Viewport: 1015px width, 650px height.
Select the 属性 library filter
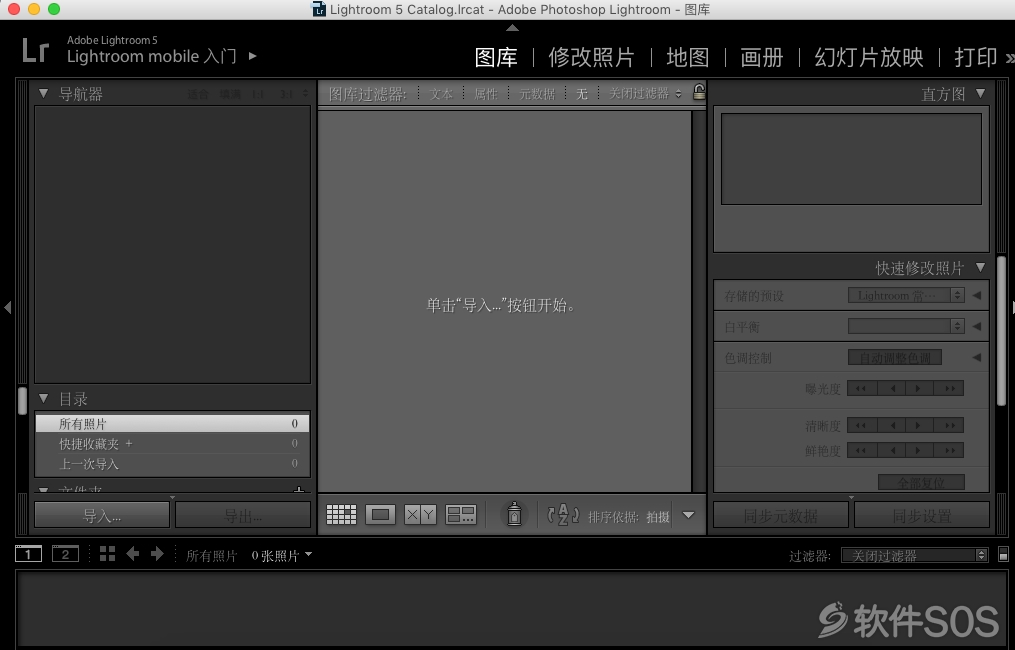pos(485,94)
